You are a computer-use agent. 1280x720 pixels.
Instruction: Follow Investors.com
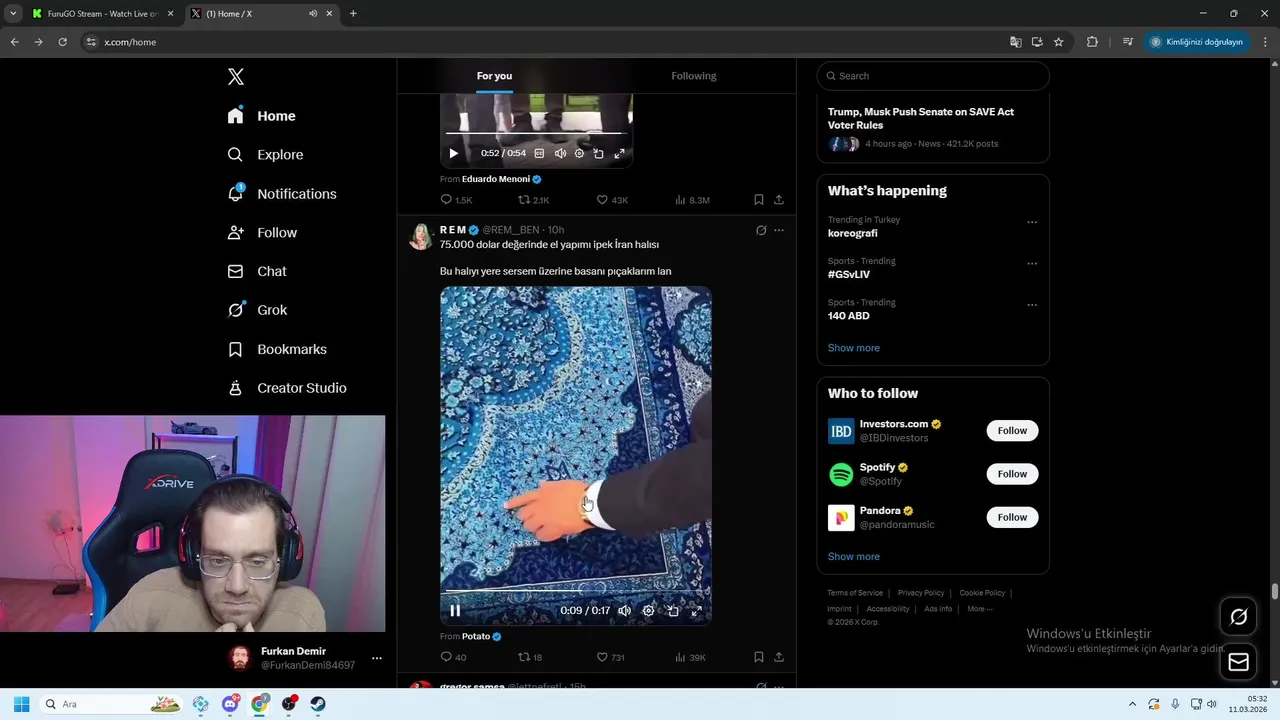tap(1012, 431)
